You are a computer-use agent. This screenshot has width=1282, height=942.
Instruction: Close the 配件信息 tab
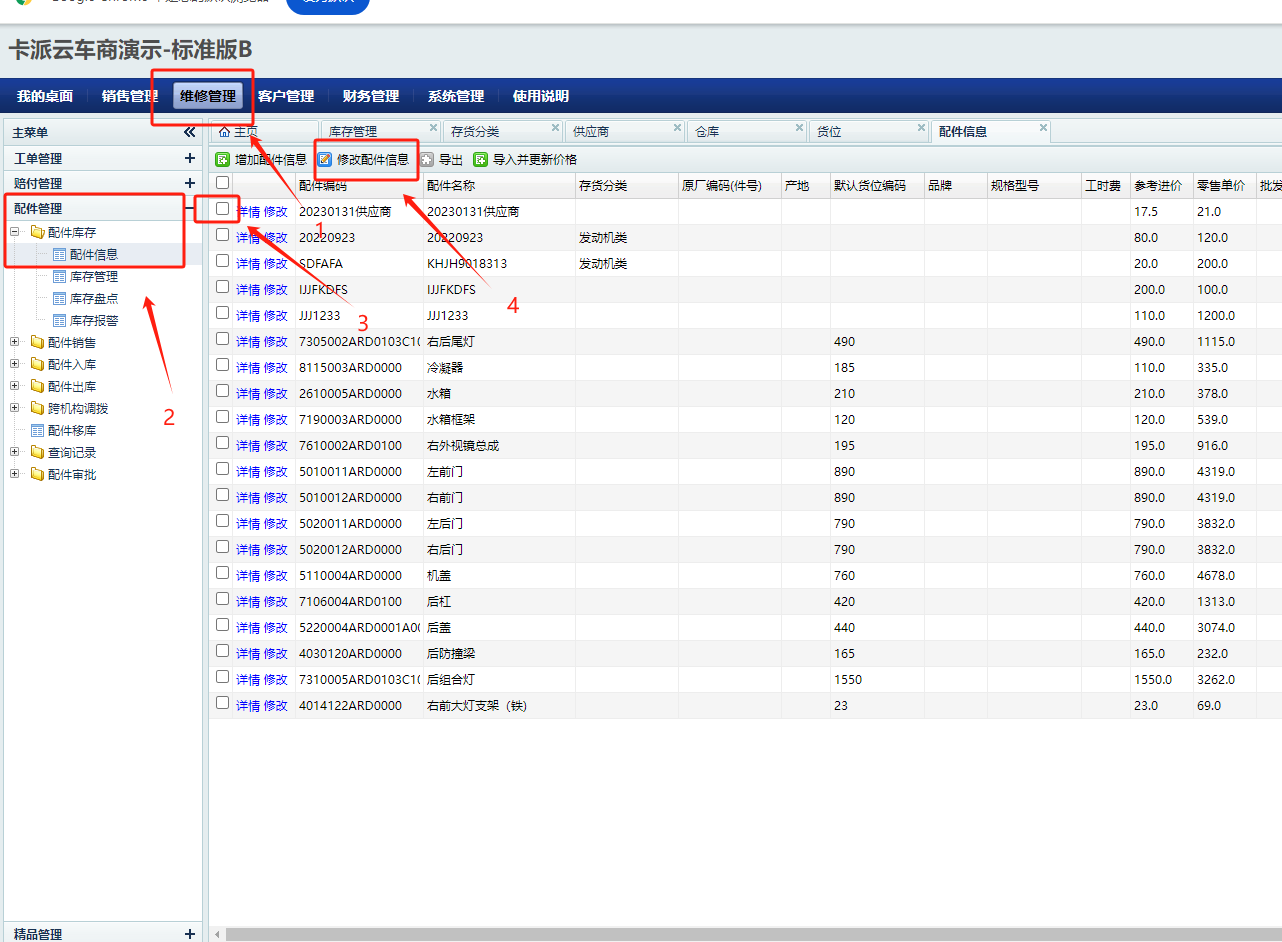[1043, 128]
